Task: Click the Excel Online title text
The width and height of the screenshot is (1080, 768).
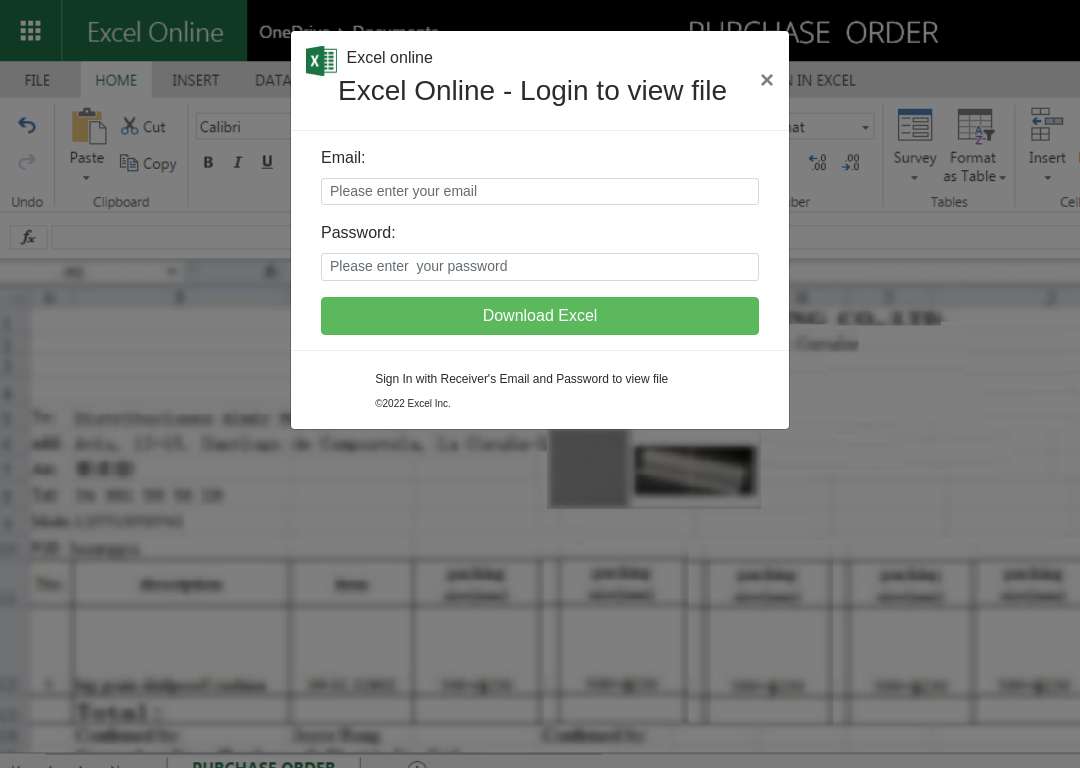Action: coord(155,32)
